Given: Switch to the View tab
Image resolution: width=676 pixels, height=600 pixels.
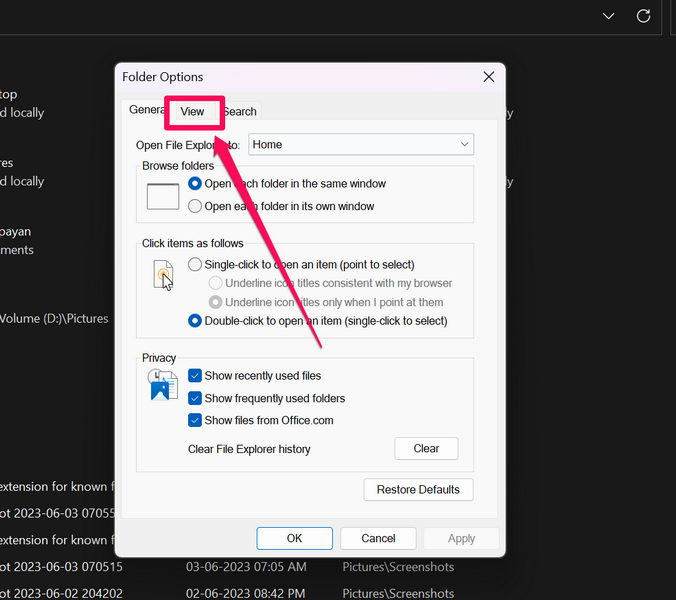Looking at the screenshot, I should [x=192, y=112].
